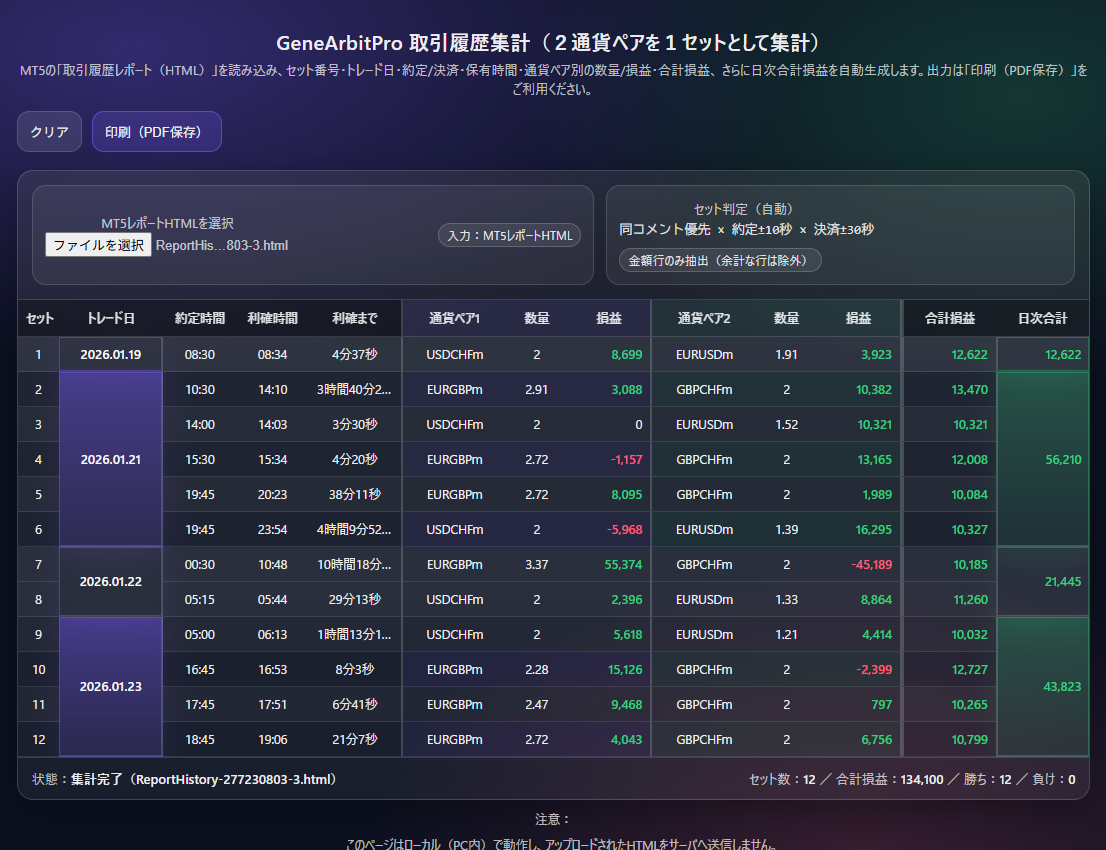
Task: Select the 2026.01.19 trade date cell
Action: (x=110, y=355)
